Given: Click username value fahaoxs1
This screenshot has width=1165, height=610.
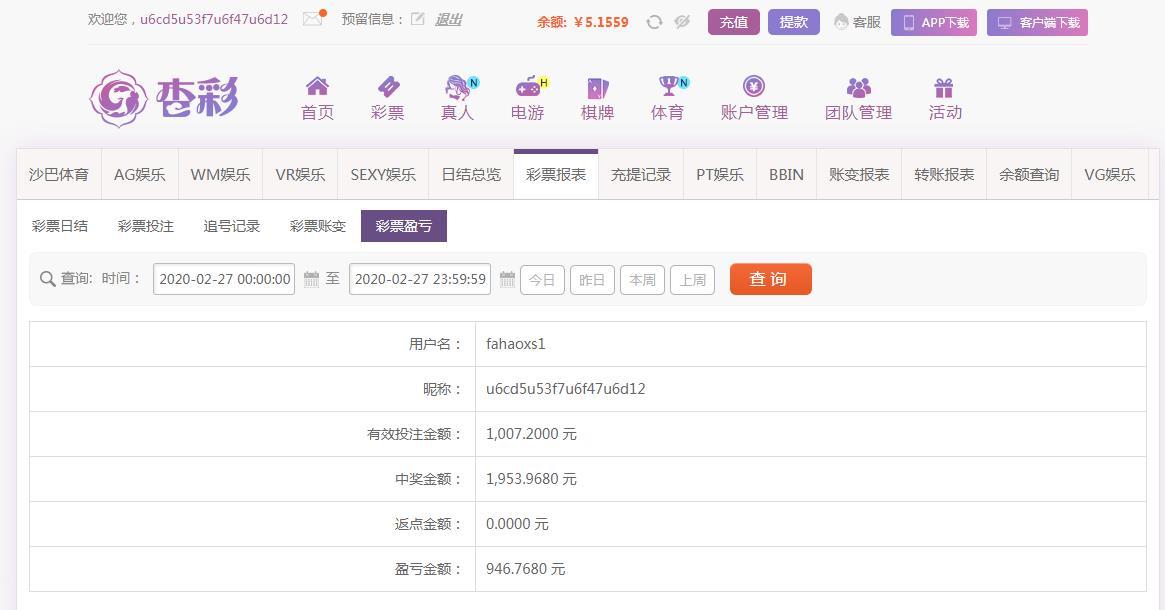Looking at the screenshot, I should coord(516,344).
